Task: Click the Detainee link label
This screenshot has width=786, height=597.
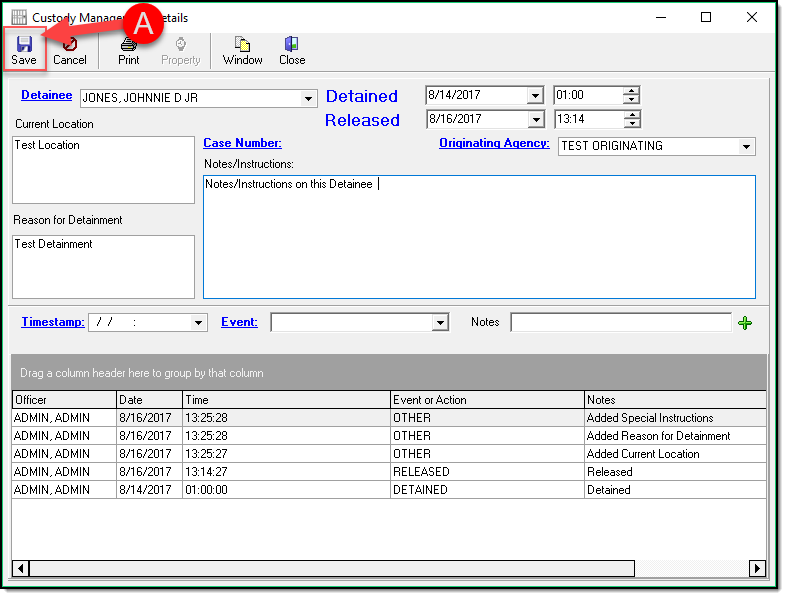Action: click(x=46, y=96)
